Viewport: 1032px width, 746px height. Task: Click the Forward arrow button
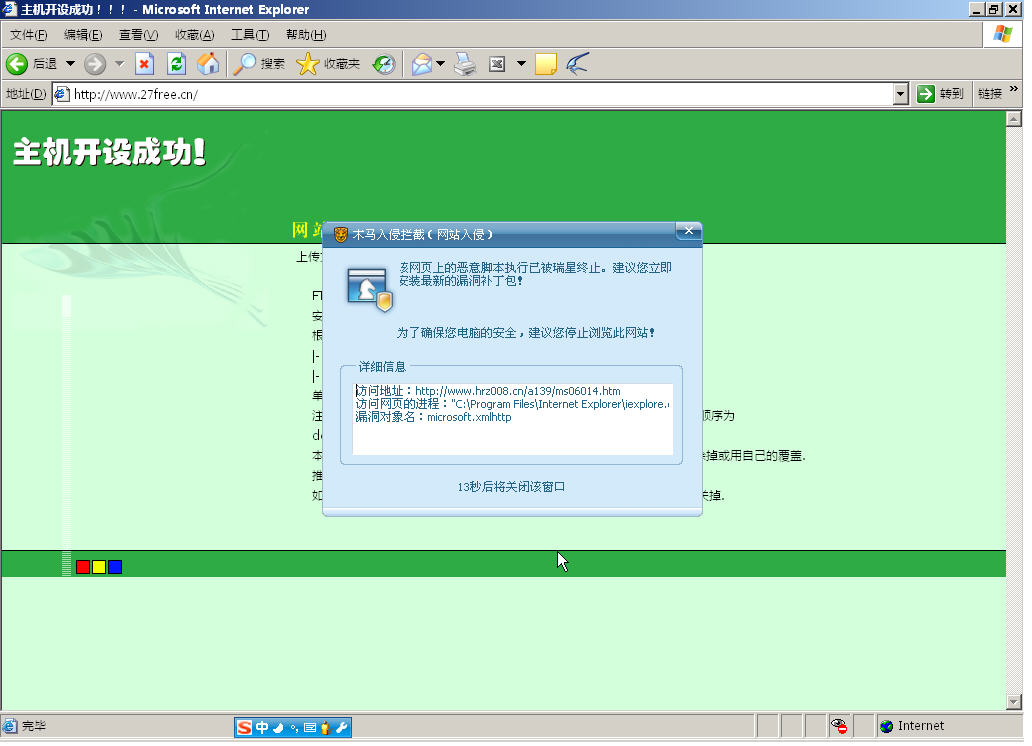pyautogui.click(x=95, y=64)
